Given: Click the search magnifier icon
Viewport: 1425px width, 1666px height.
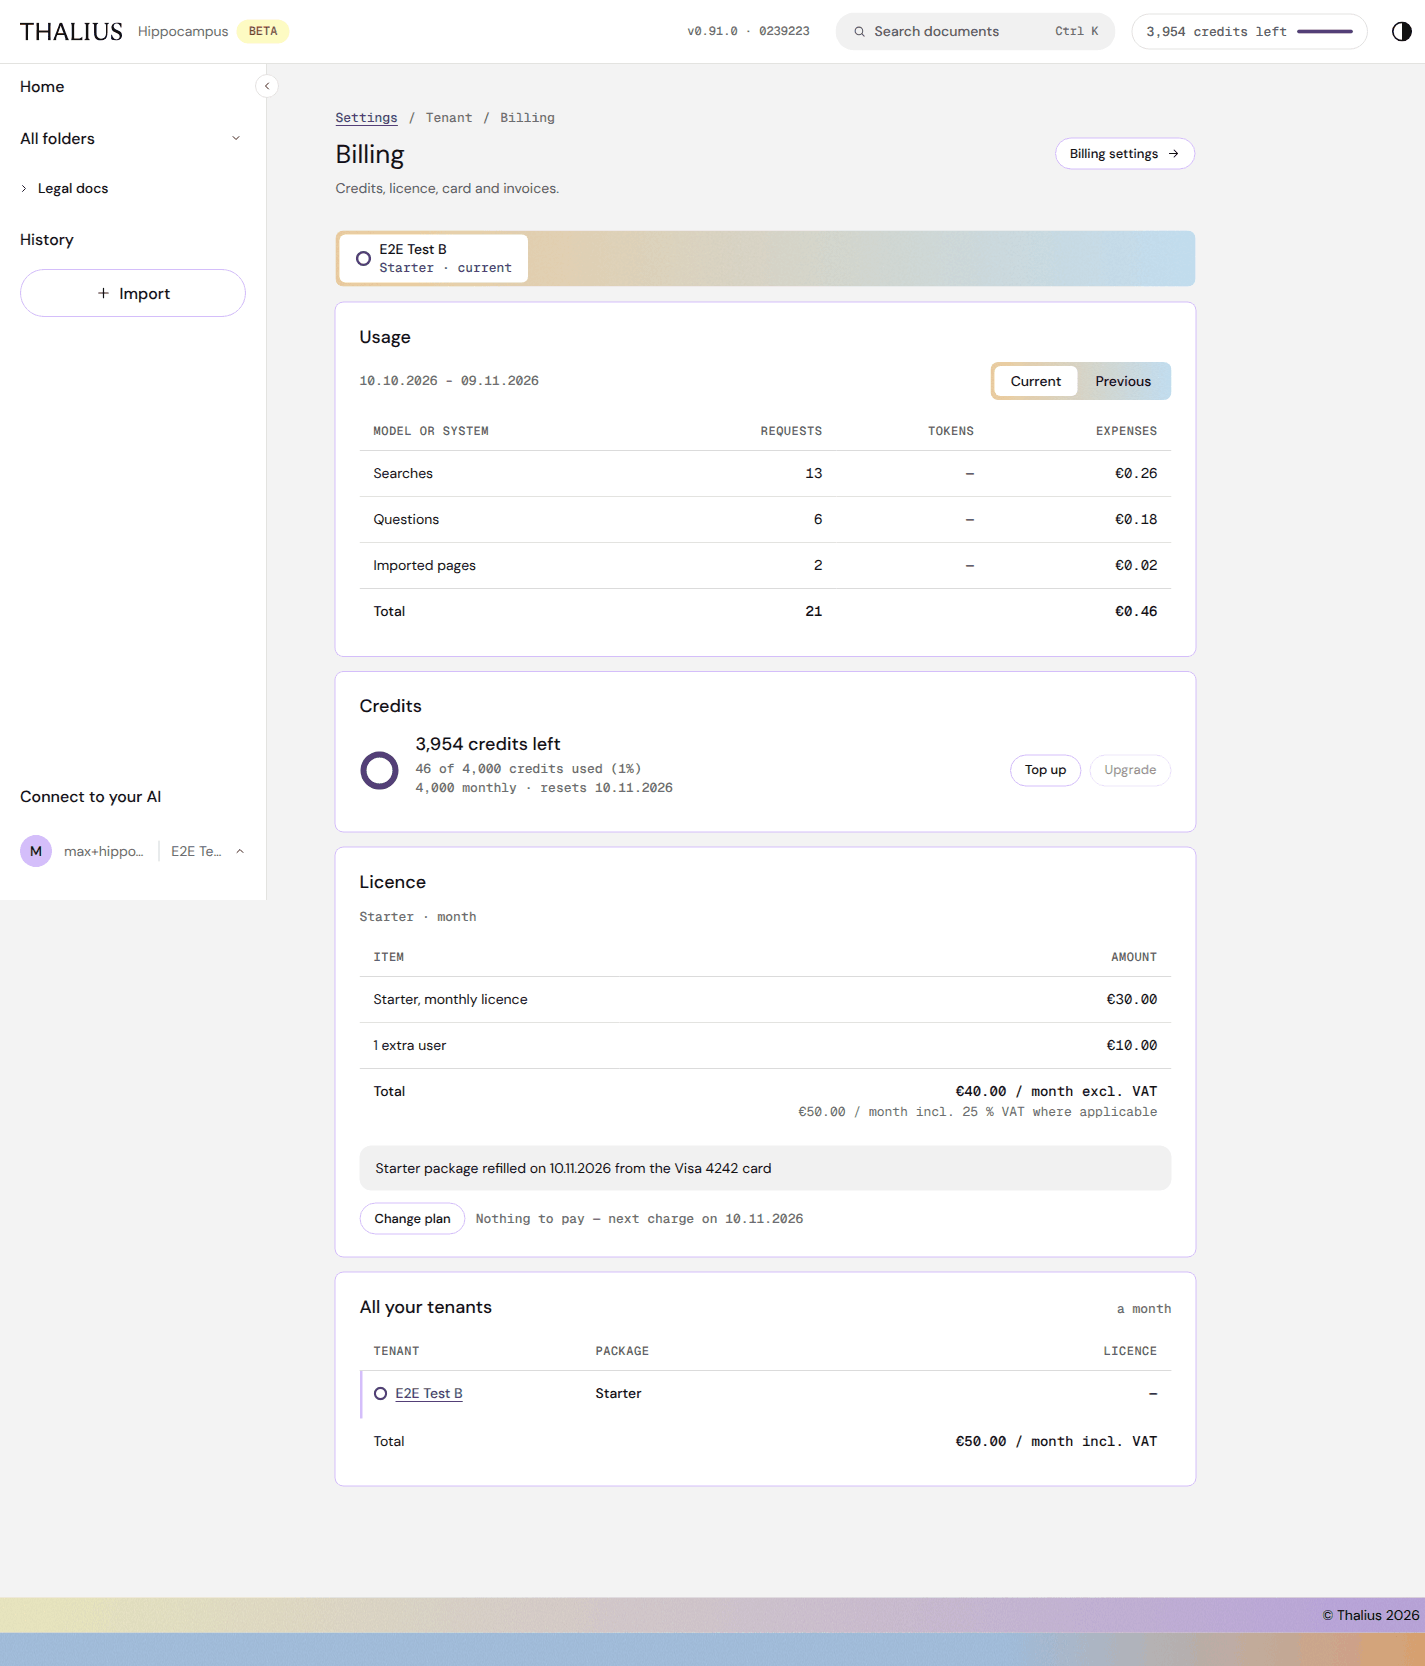Looking at the screenshot, I should click(x=859, y=32).
